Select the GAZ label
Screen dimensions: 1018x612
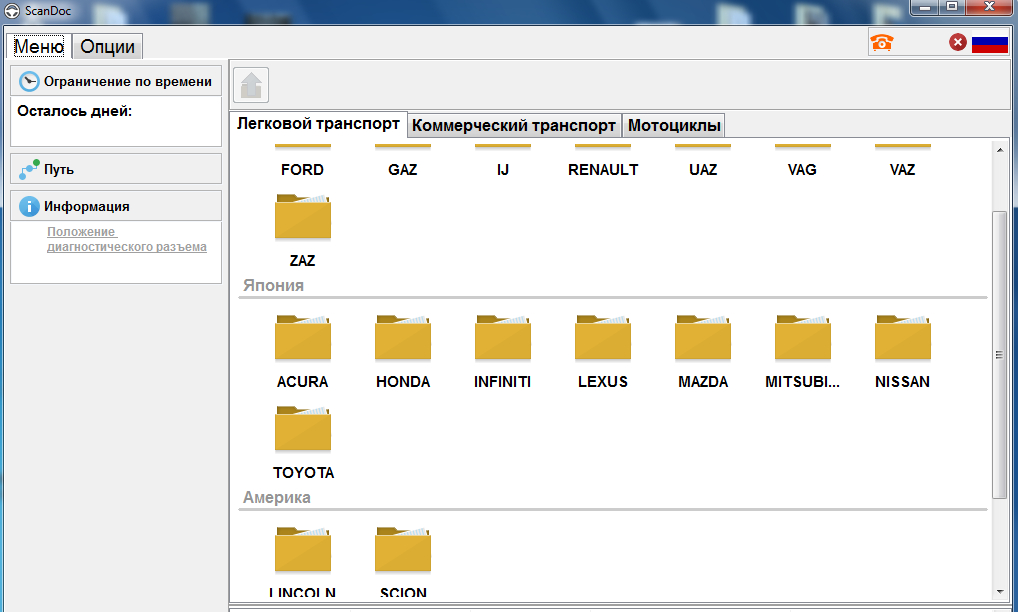point(403,169)
